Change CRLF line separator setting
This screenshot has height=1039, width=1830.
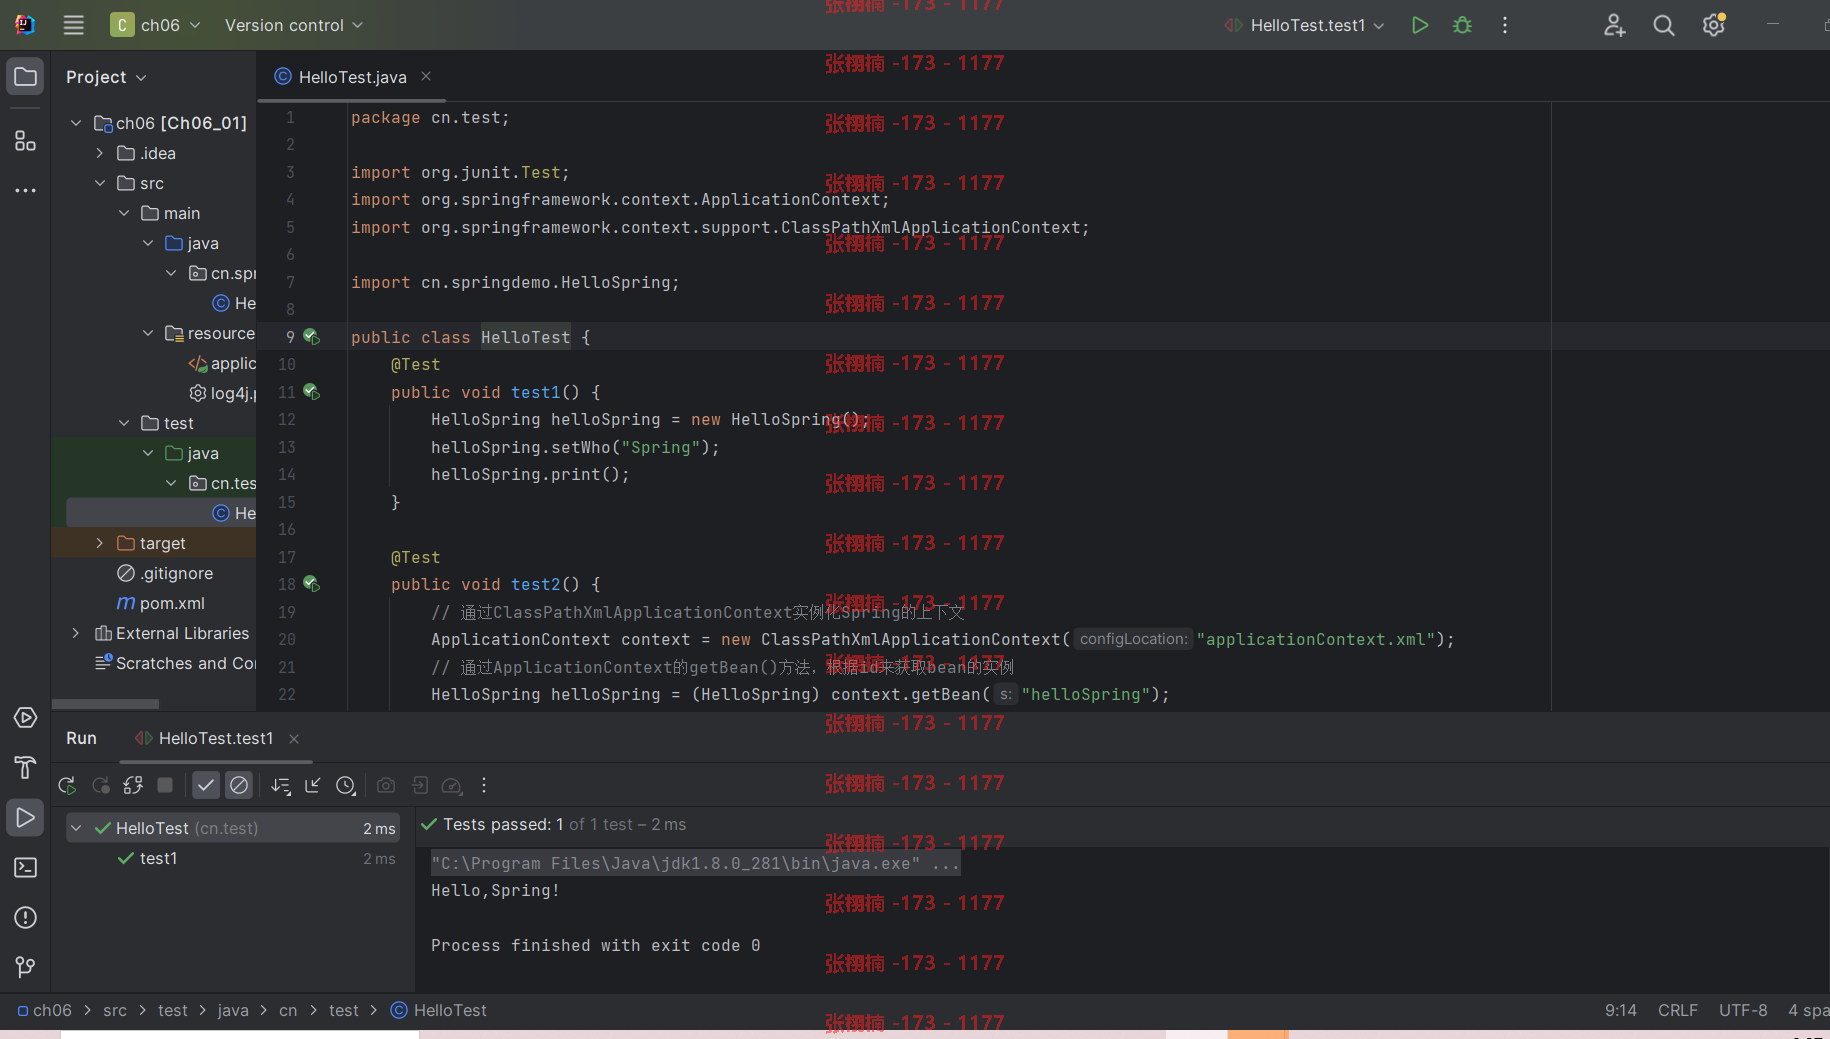pos(1678,1011)
